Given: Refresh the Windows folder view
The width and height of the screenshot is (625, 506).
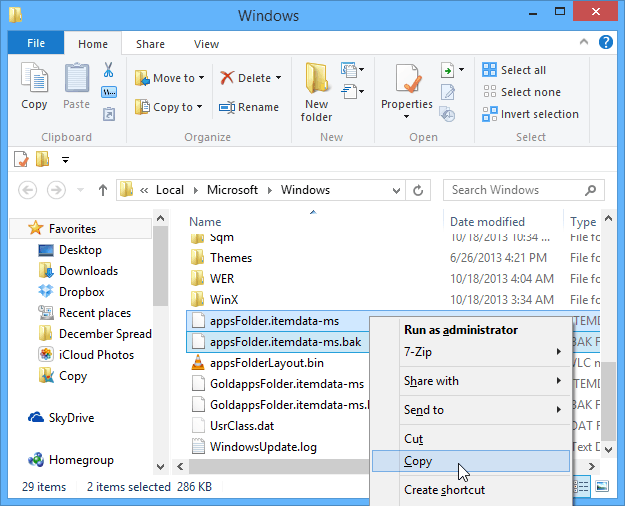Looking at the screenshot, I should (x=418, y=190).
